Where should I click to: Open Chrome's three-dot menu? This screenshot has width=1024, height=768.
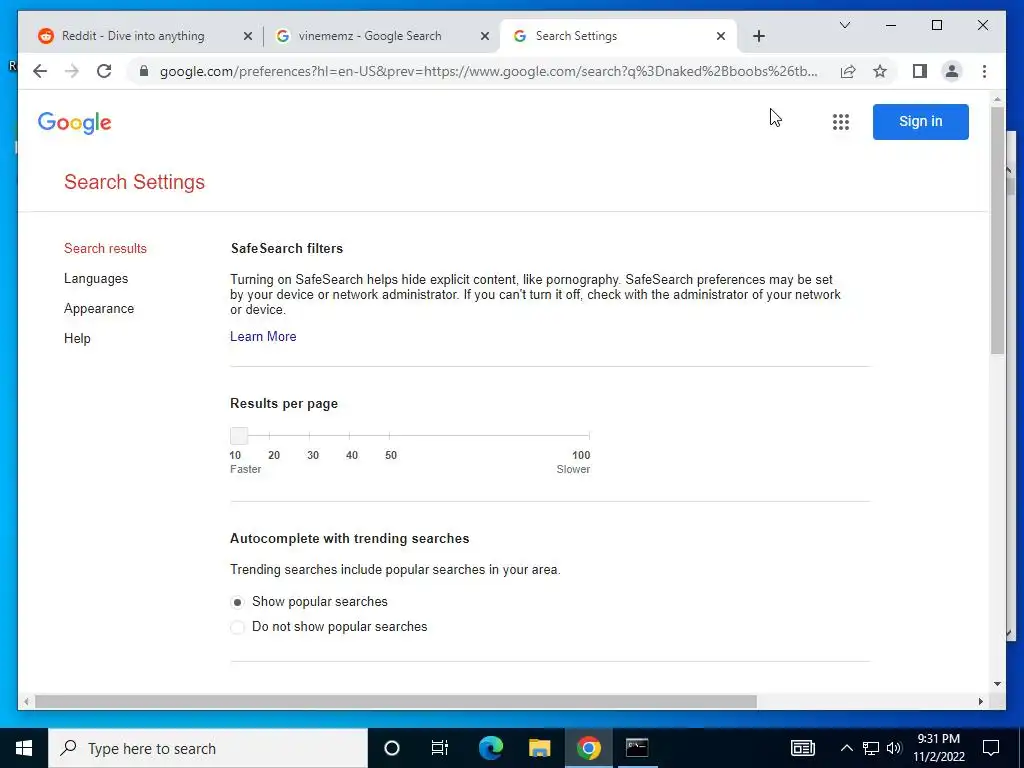pyautogui.click(x=984, y=71)
